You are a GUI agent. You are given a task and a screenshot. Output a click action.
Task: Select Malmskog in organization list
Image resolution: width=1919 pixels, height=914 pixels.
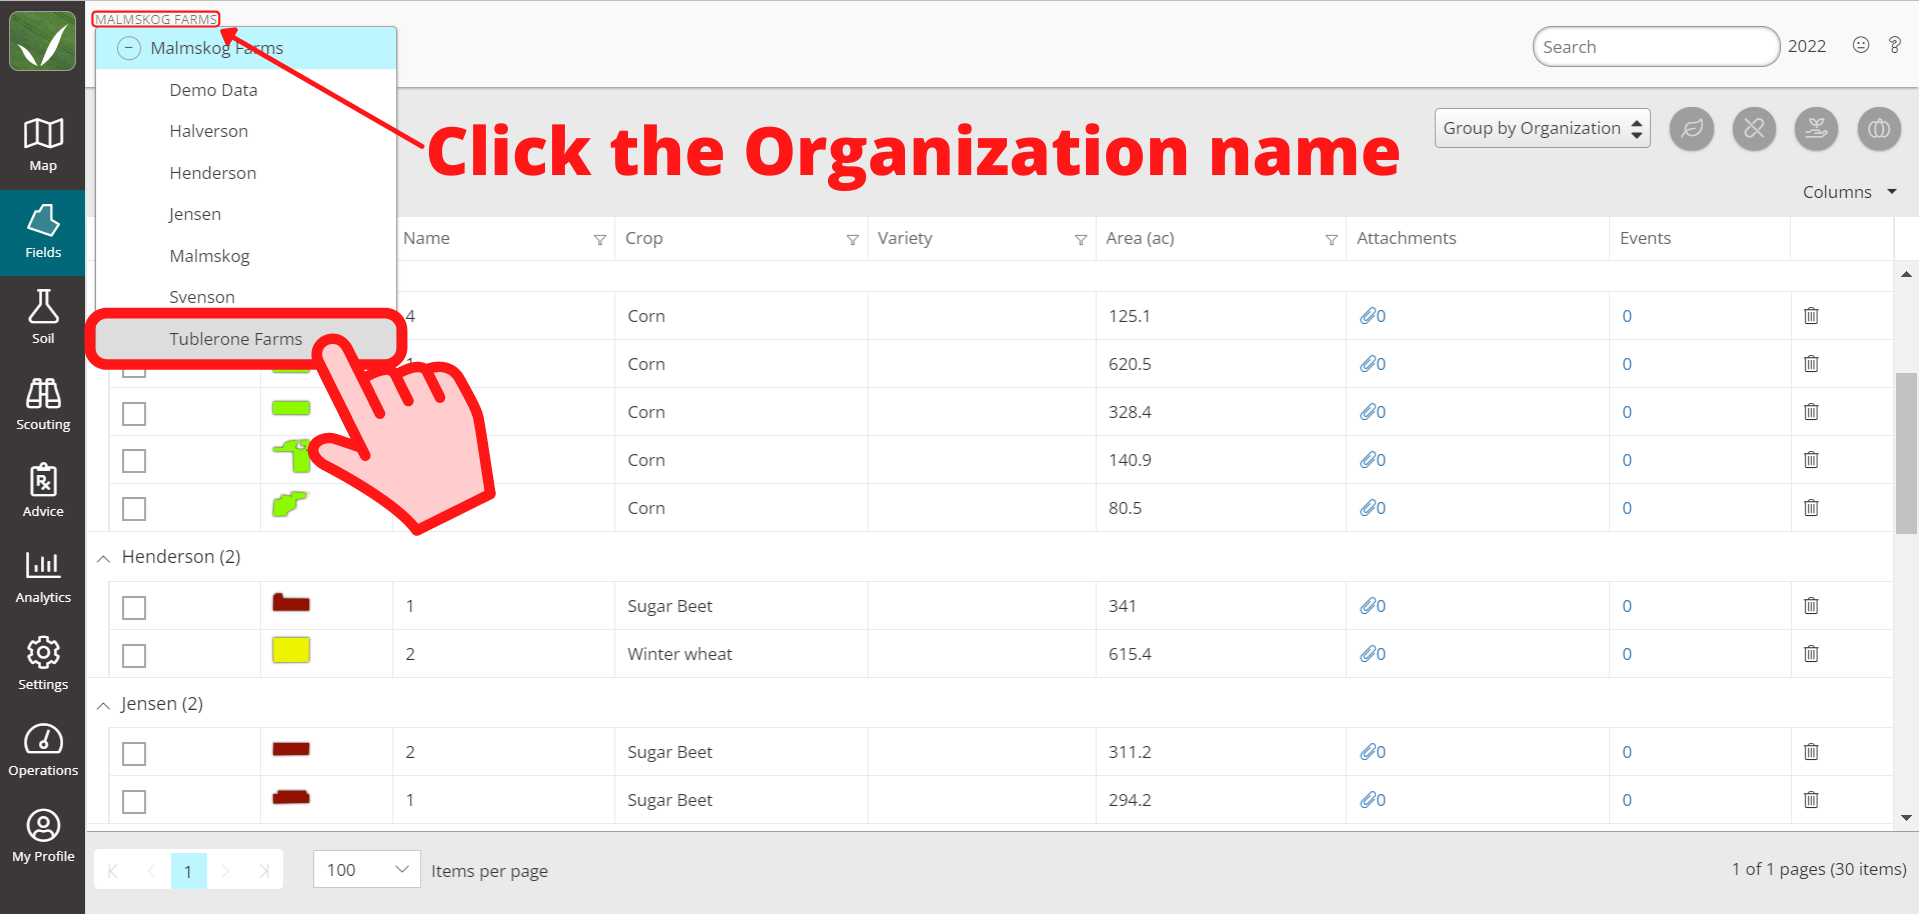point(209,256)
